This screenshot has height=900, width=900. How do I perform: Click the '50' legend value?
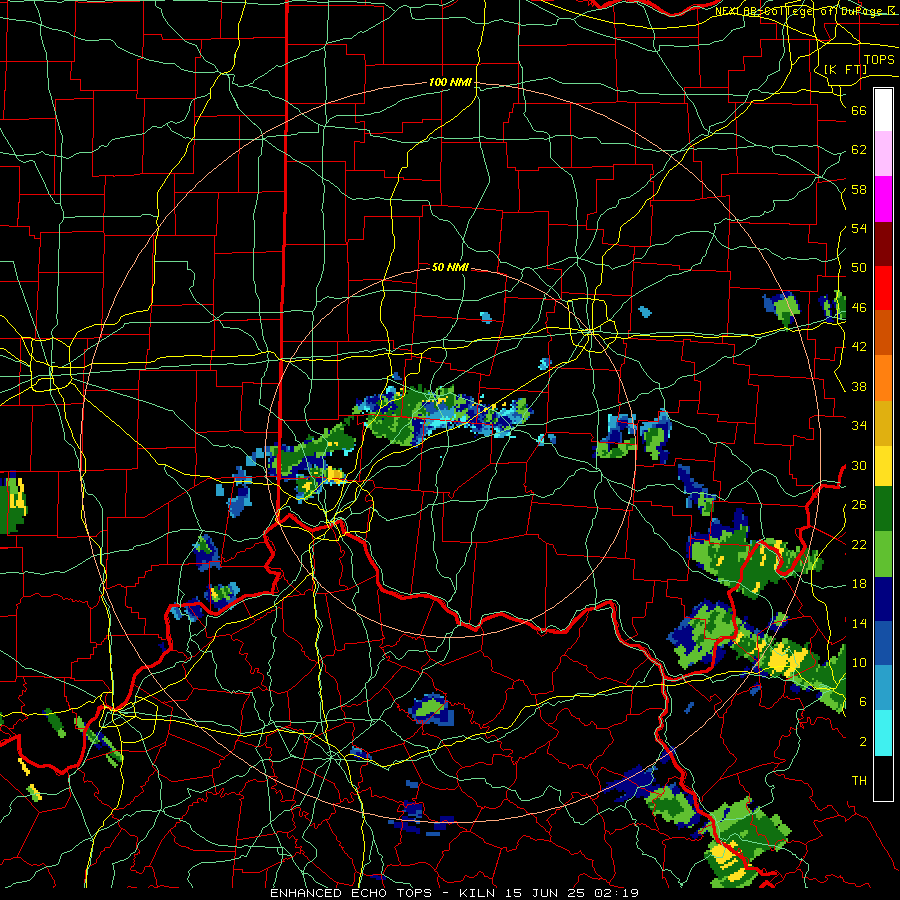coord(859,268)
